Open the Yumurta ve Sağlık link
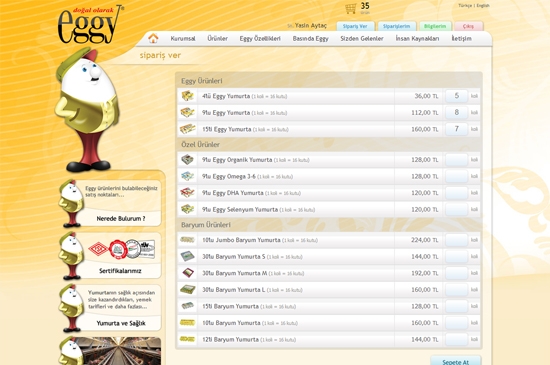This screenshot has width=550, height=365. click(121, 323)
